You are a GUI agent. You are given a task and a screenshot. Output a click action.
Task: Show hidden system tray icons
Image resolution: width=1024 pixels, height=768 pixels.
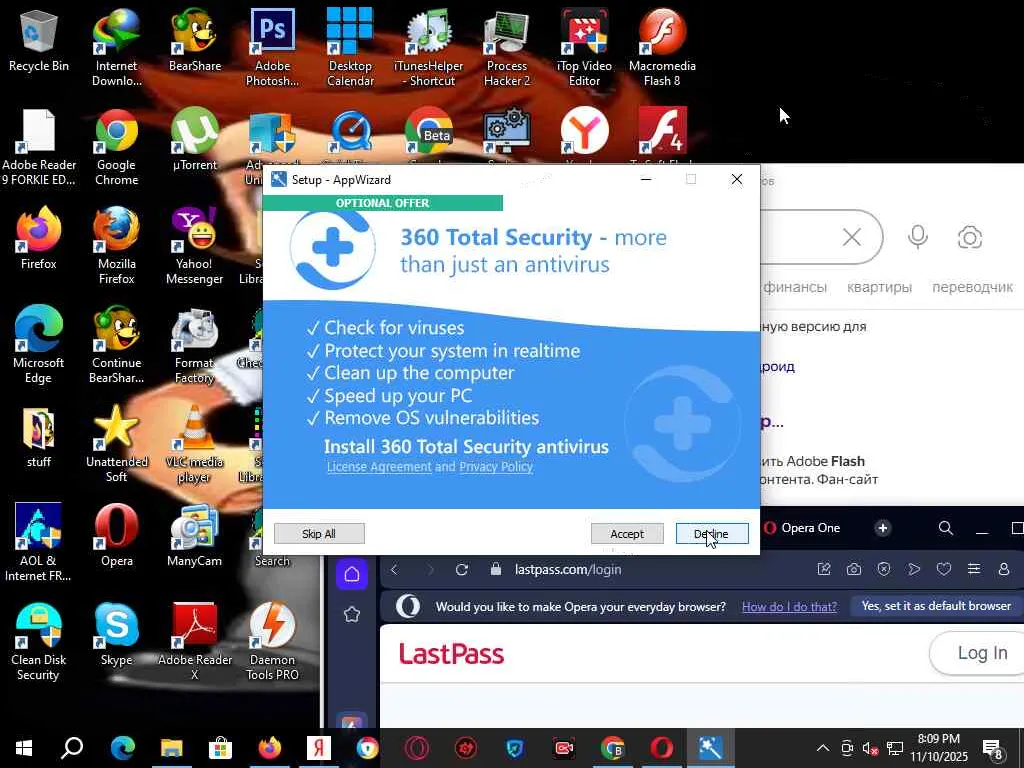click(823, 748)
